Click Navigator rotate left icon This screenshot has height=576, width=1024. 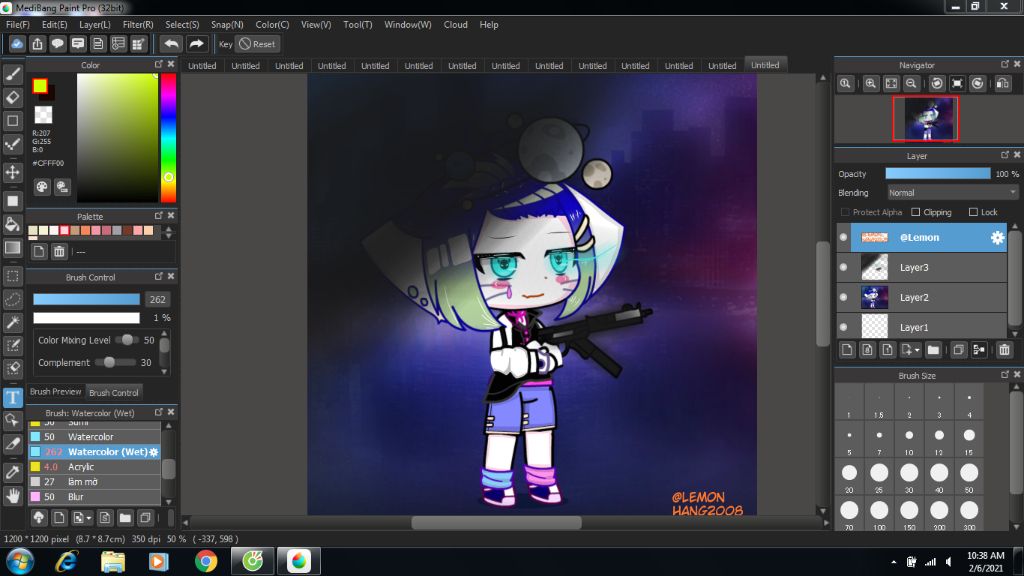click(x=937, y=84)
